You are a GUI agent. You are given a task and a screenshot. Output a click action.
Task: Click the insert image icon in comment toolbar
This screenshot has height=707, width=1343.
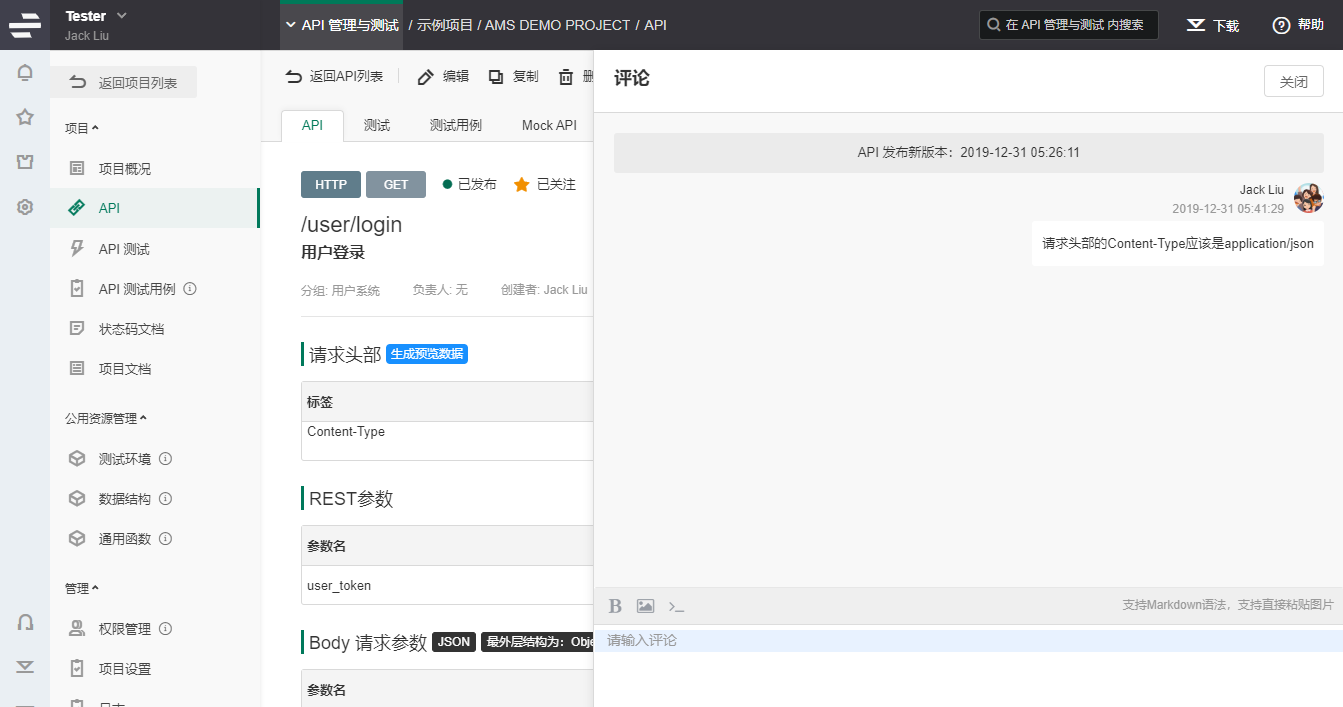[x=646, y=606]
